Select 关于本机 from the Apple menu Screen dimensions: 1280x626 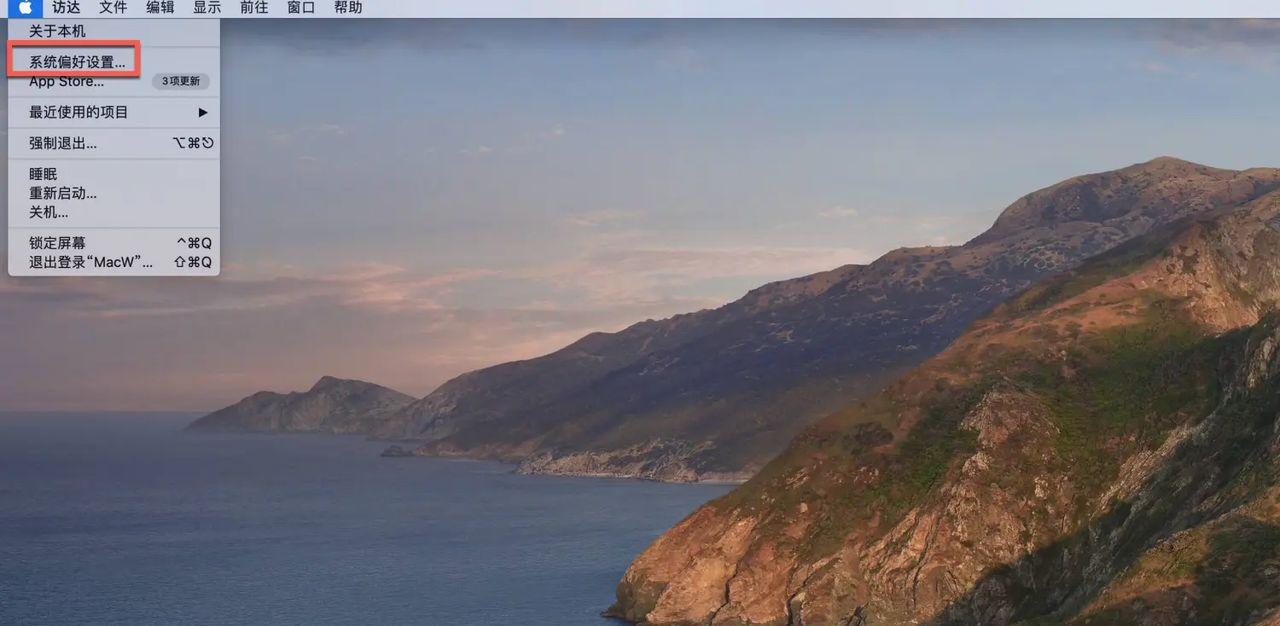click(x=114, y=31)
